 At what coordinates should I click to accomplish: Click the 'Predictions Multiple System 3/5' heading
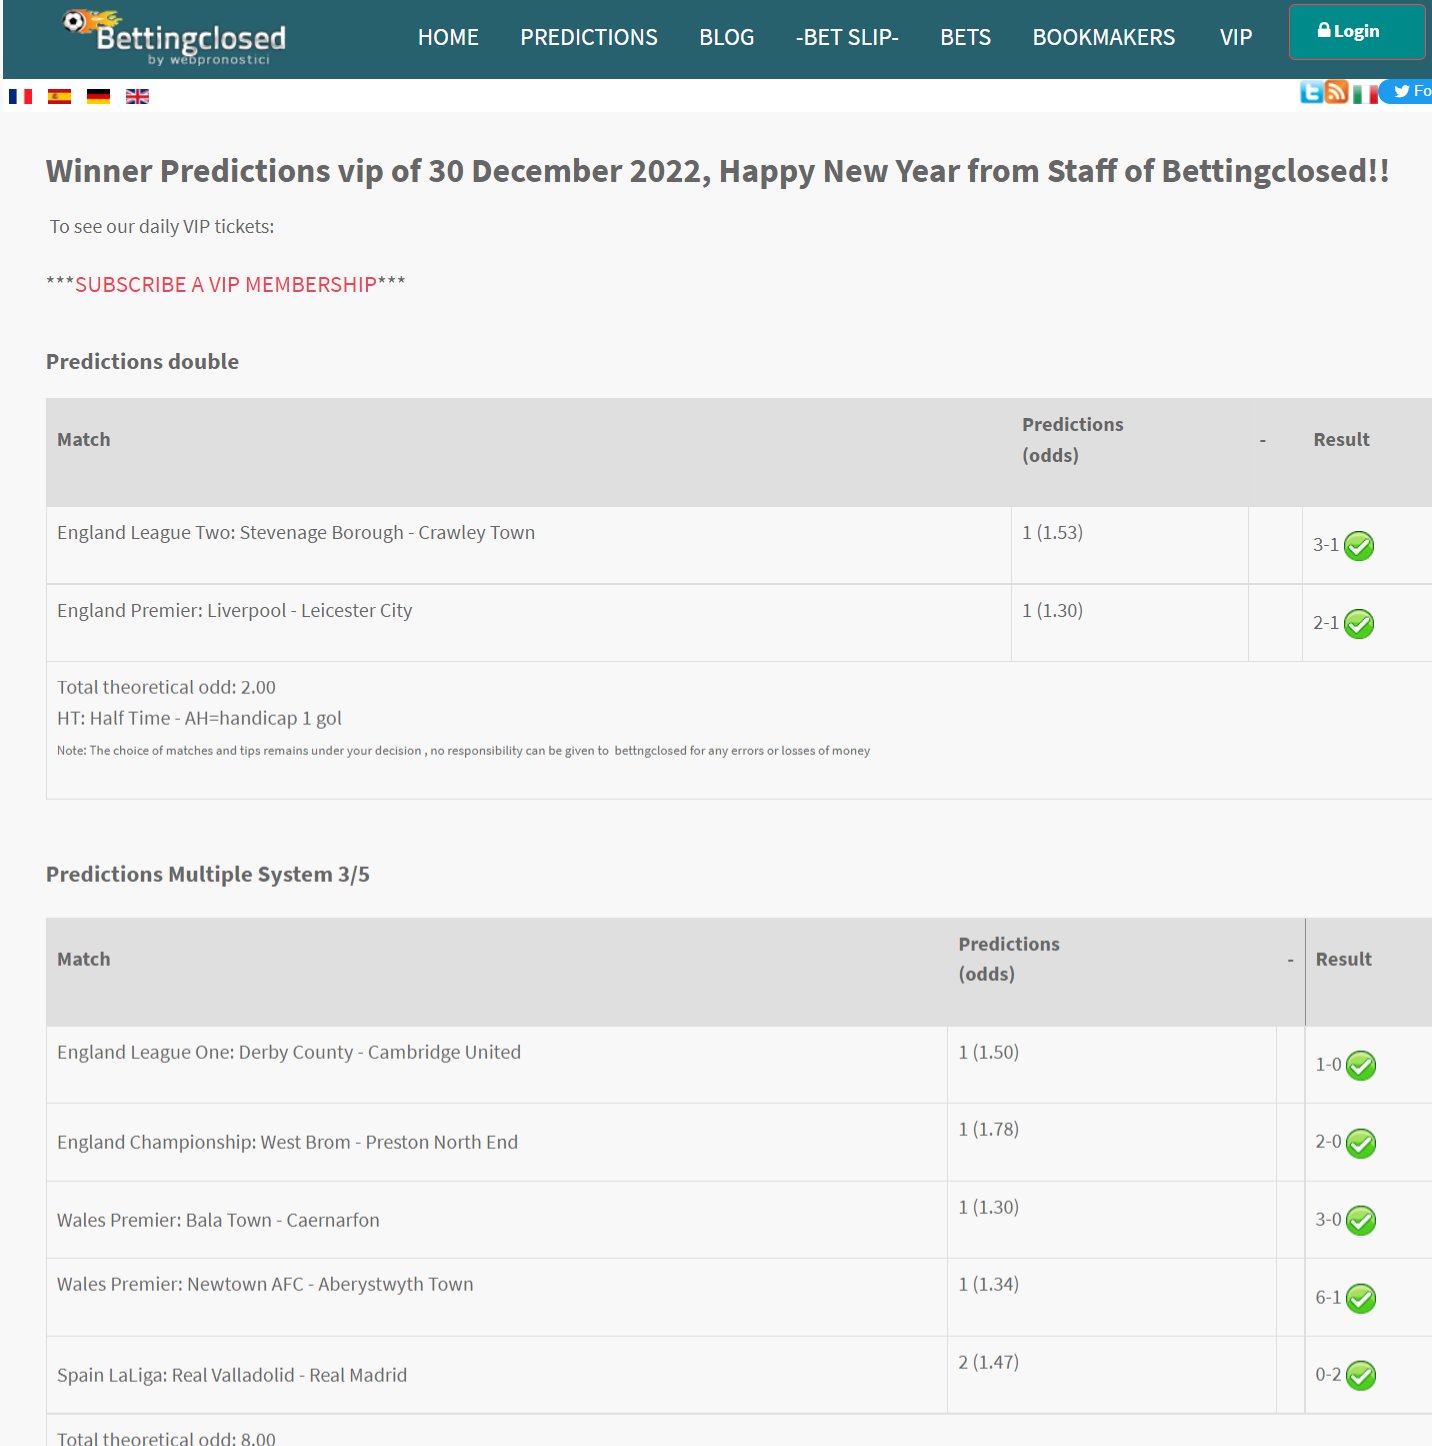pos(208,874)
